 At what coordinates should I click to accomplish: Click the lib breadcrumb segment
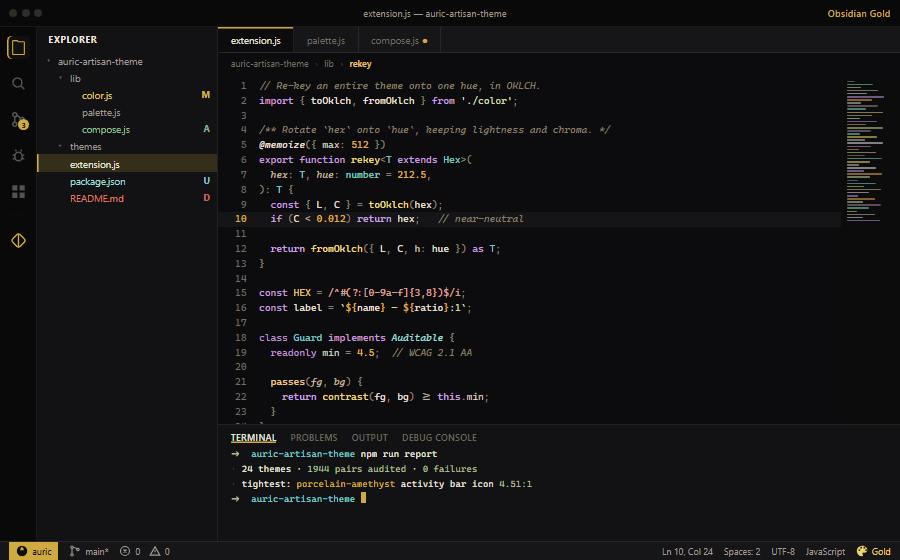[329, 64]
